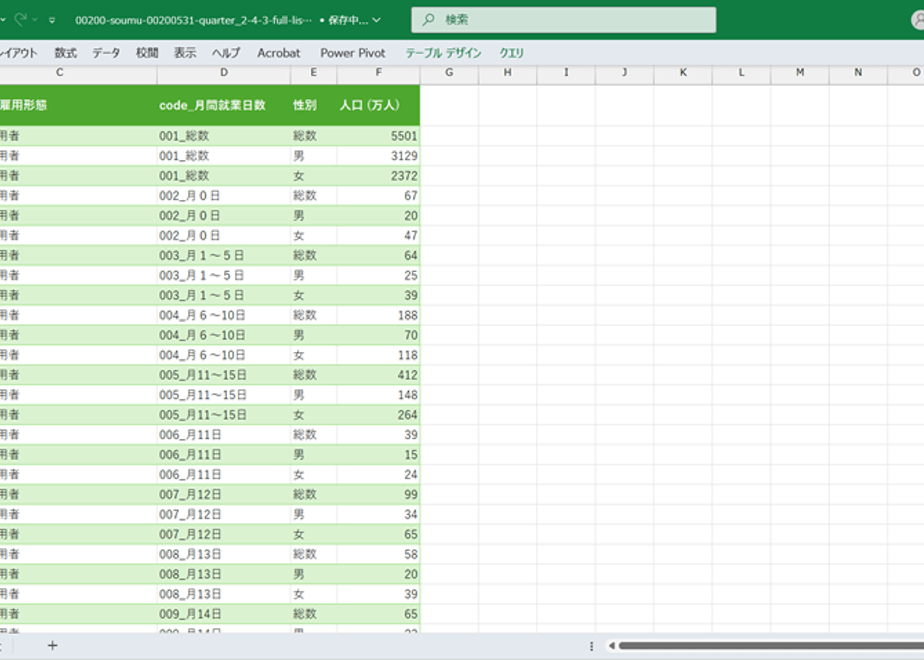This screenshot has height=660, width=924.
Task: Select column N header
Action: point(858,72)
